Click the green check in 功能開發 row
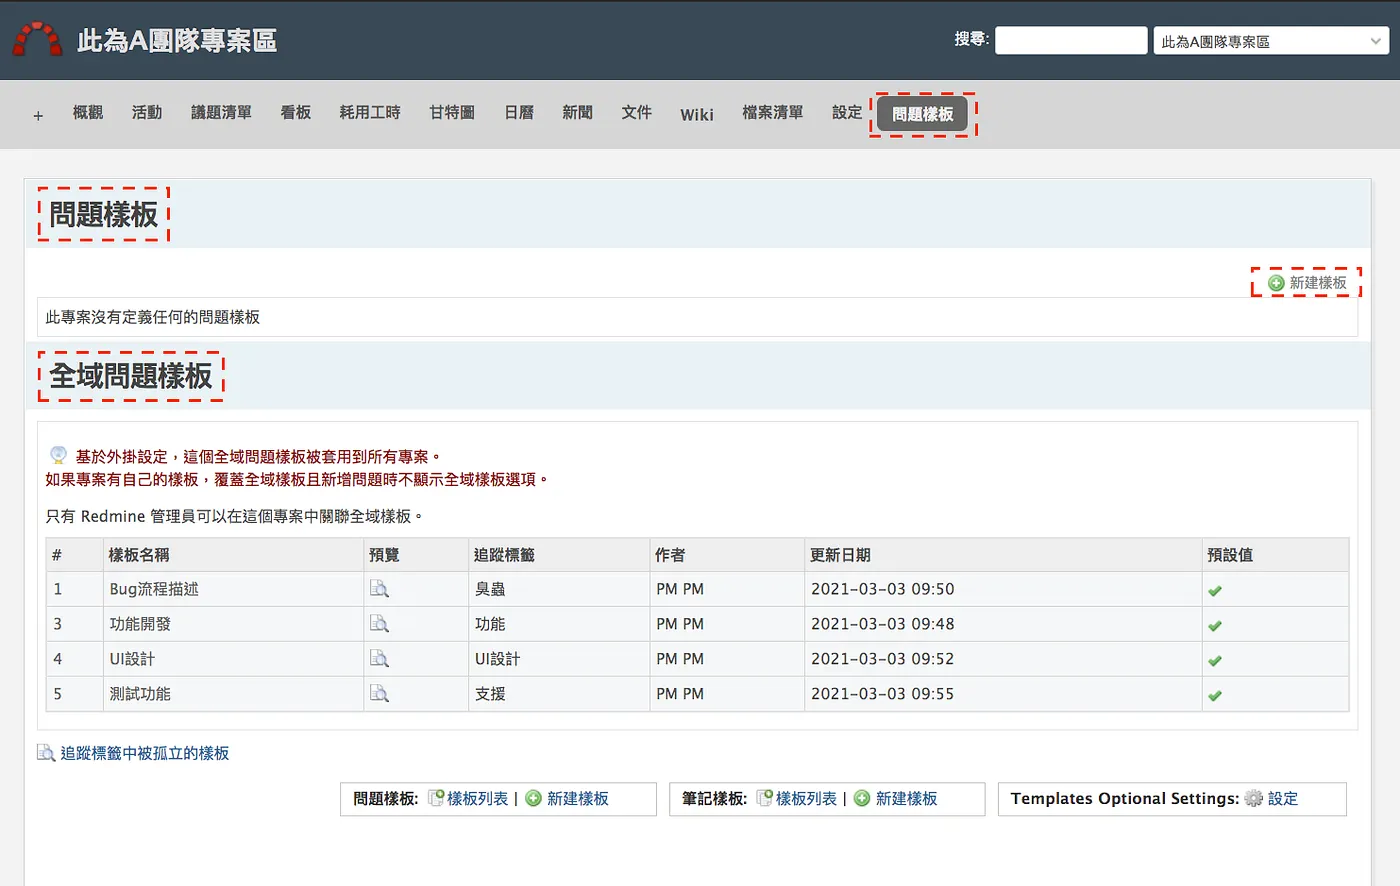Viewport: 1400px width, 886px height. tap(1215, 625)
